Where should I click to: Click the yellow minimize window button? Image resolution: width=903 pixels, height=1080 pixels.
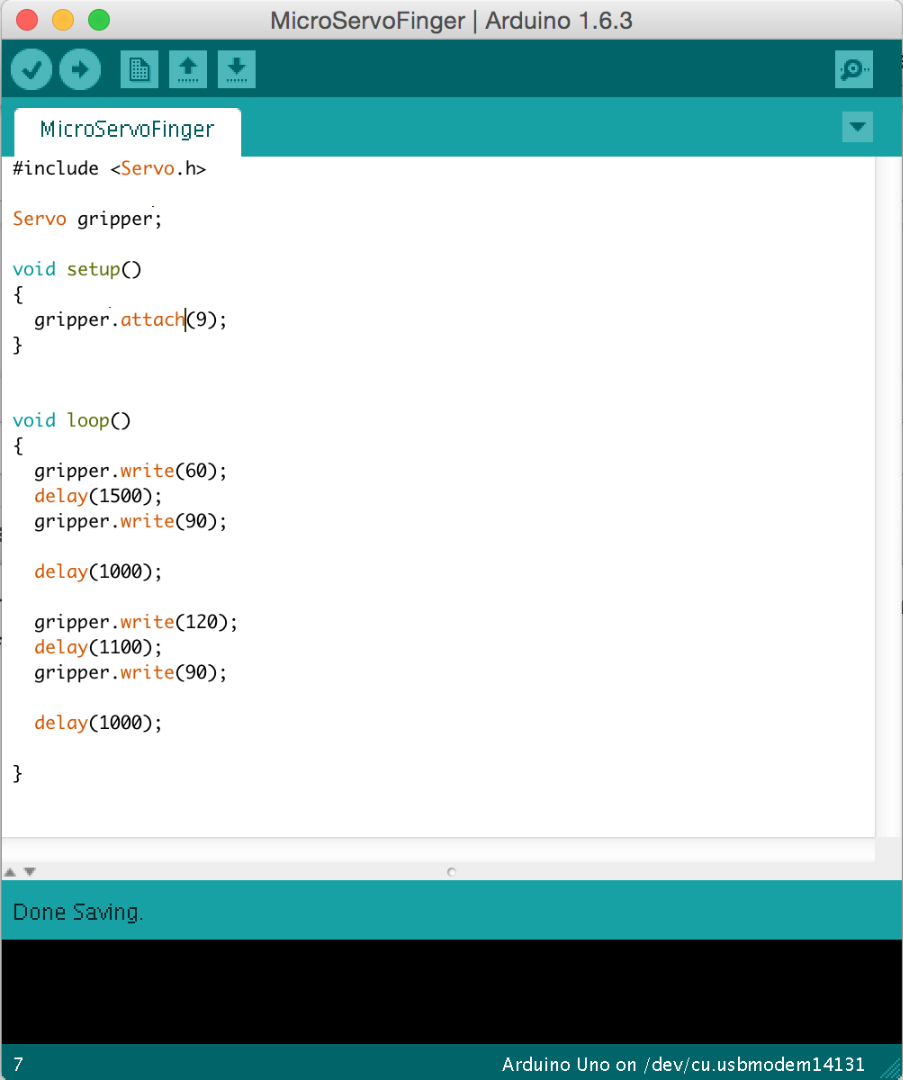(x=63, y=20)
